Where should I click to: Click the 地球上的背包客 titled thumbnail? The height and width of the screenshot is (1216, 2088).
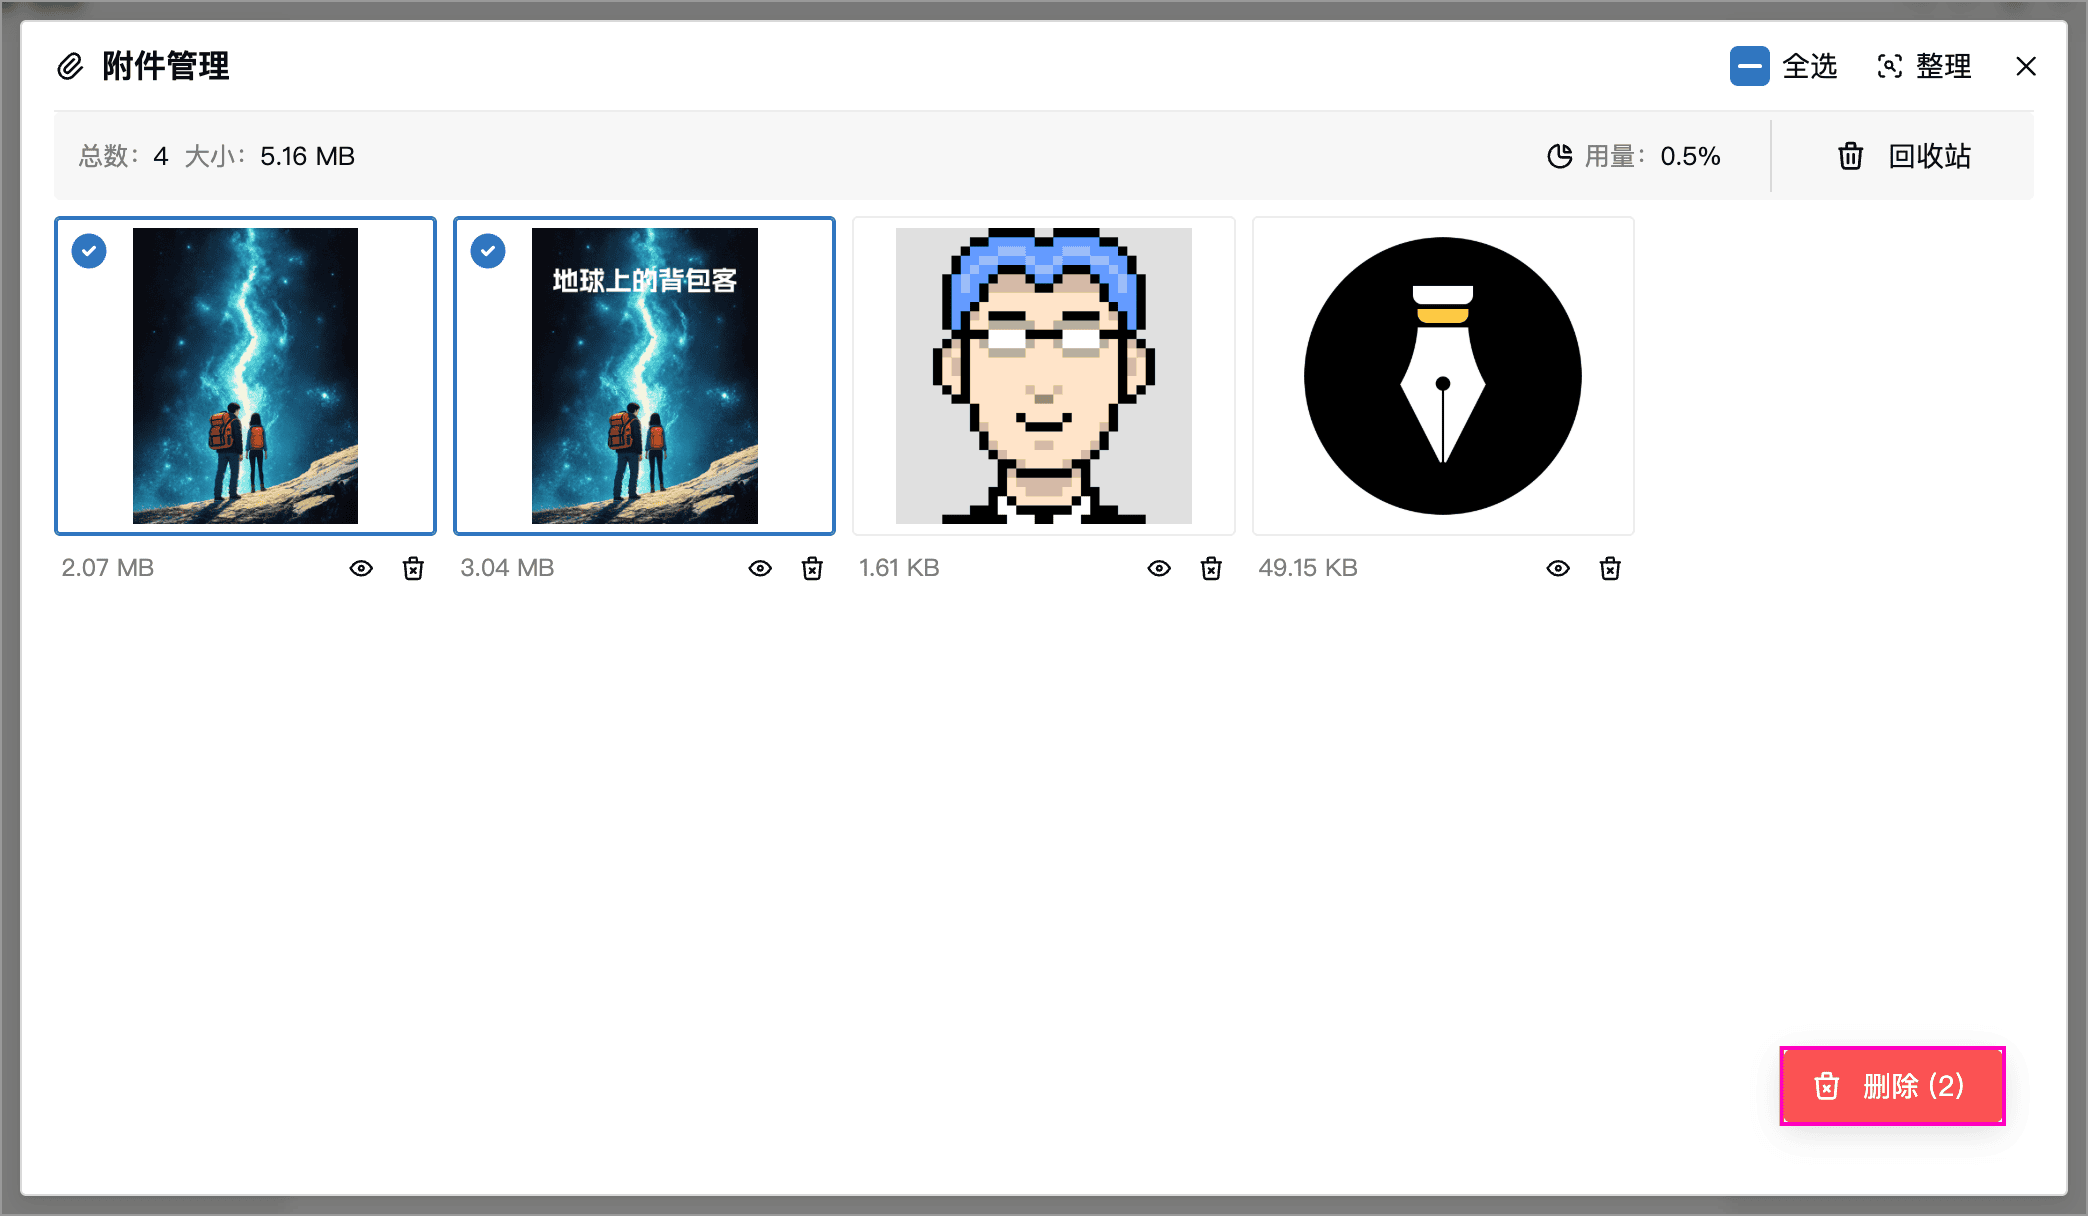point(644,376)
